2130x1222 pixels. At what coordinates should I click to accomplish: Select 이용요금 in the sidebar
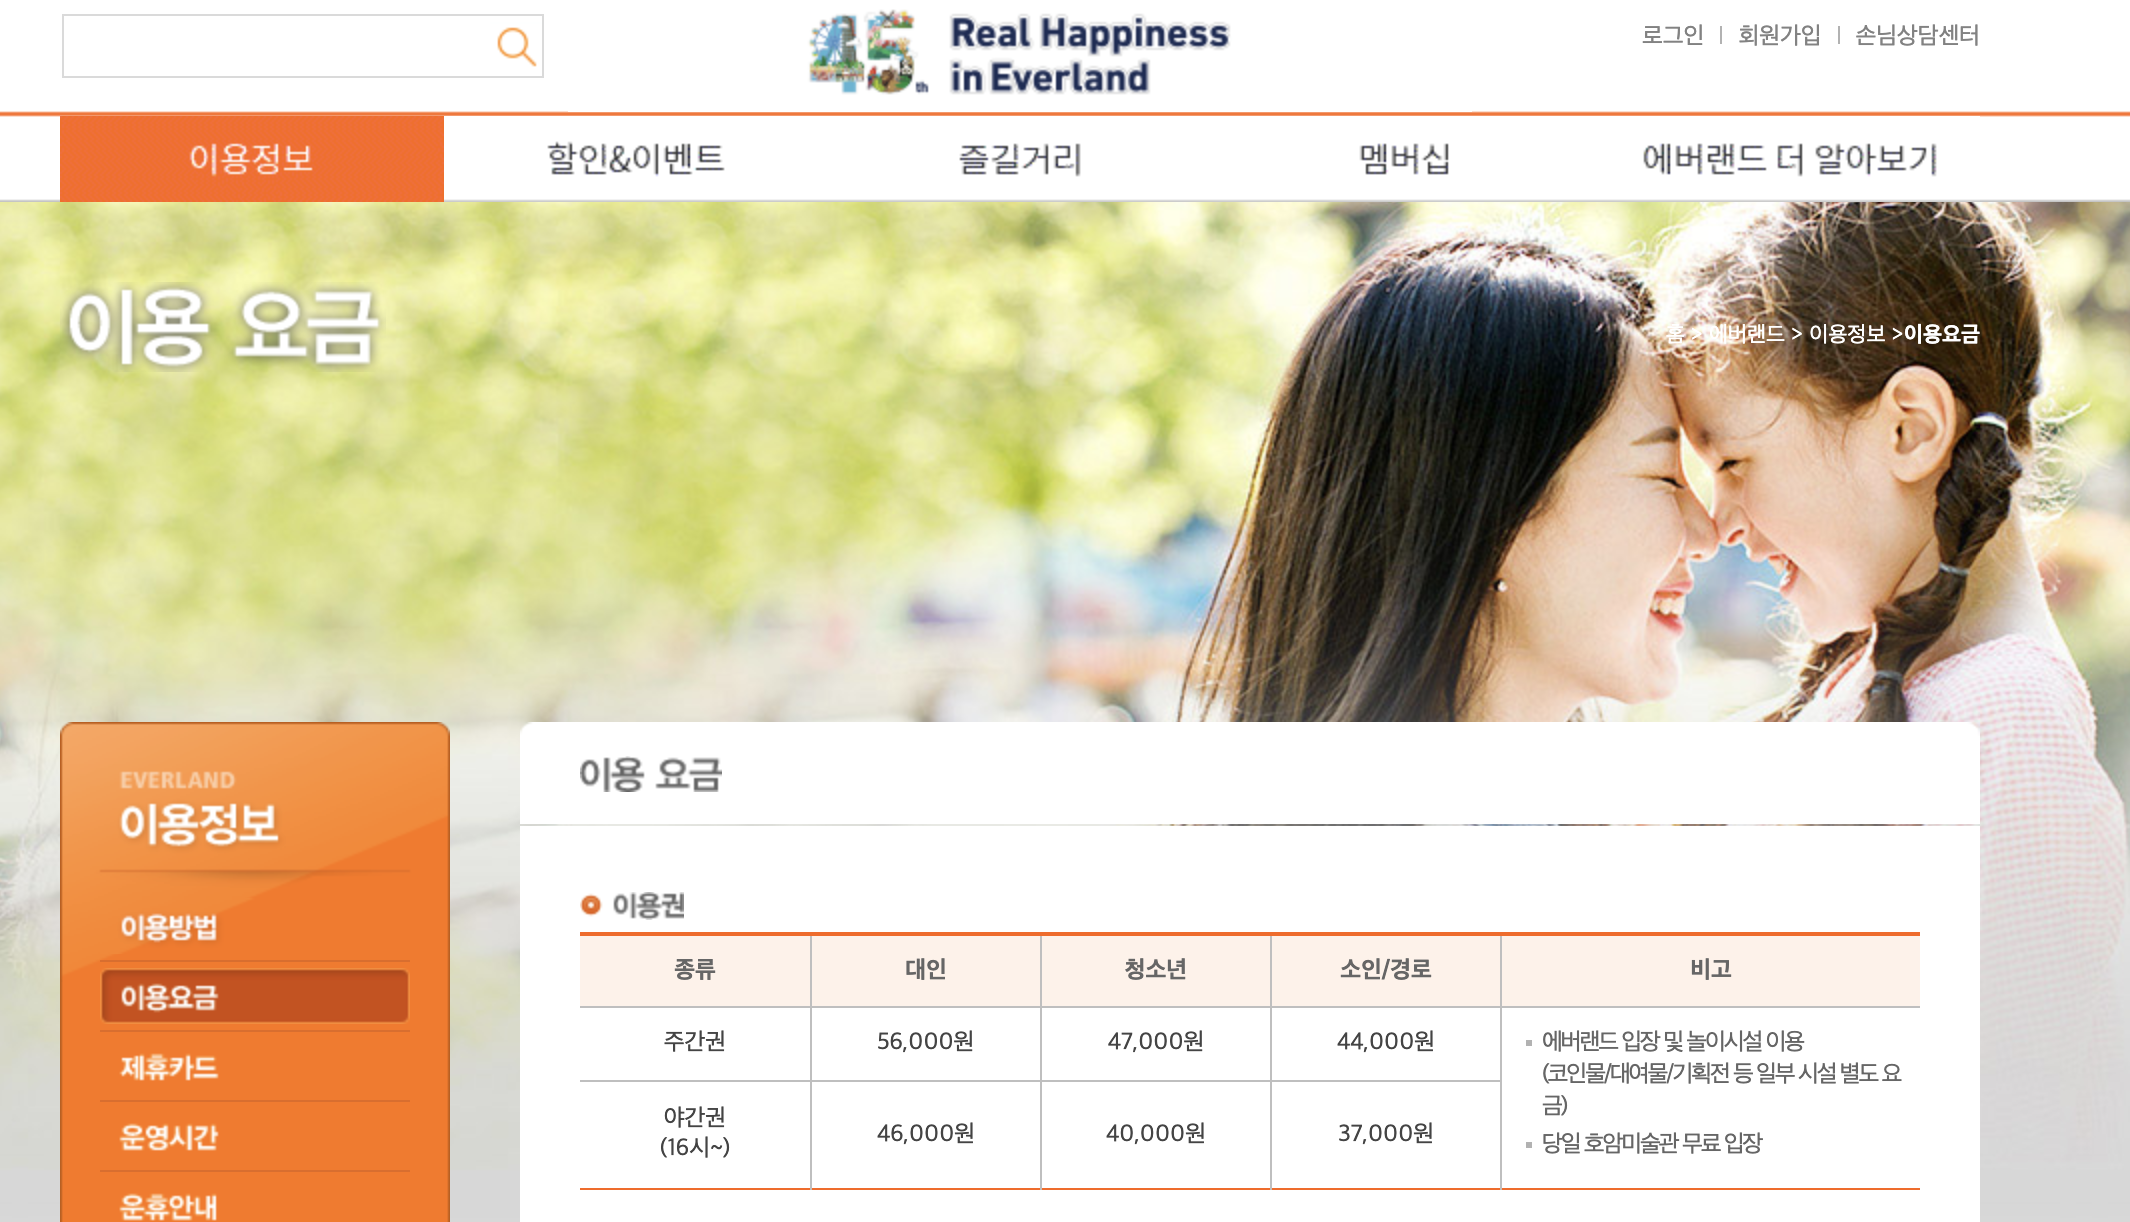click(x=169, y=997)
